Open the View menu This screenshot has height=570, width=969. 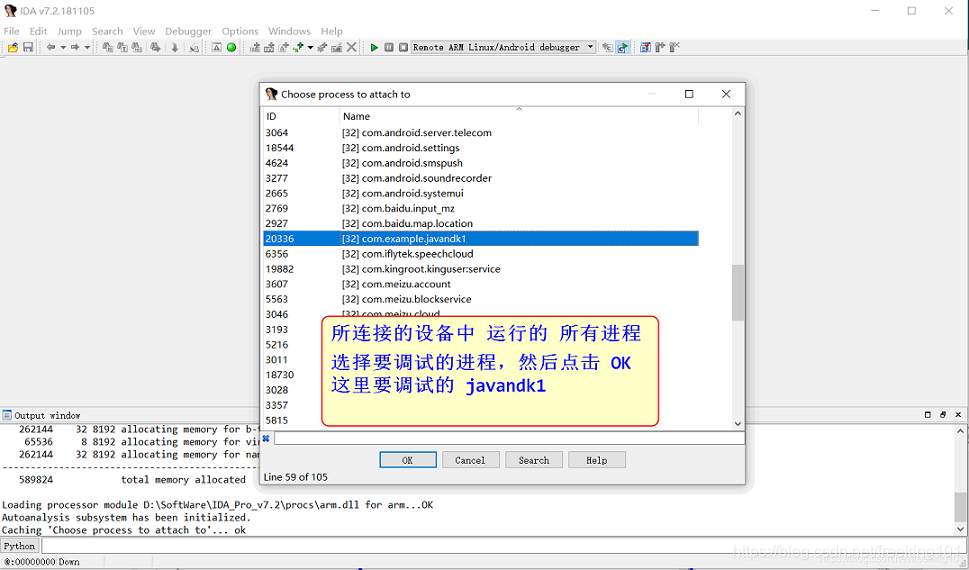tap(144, 31)
